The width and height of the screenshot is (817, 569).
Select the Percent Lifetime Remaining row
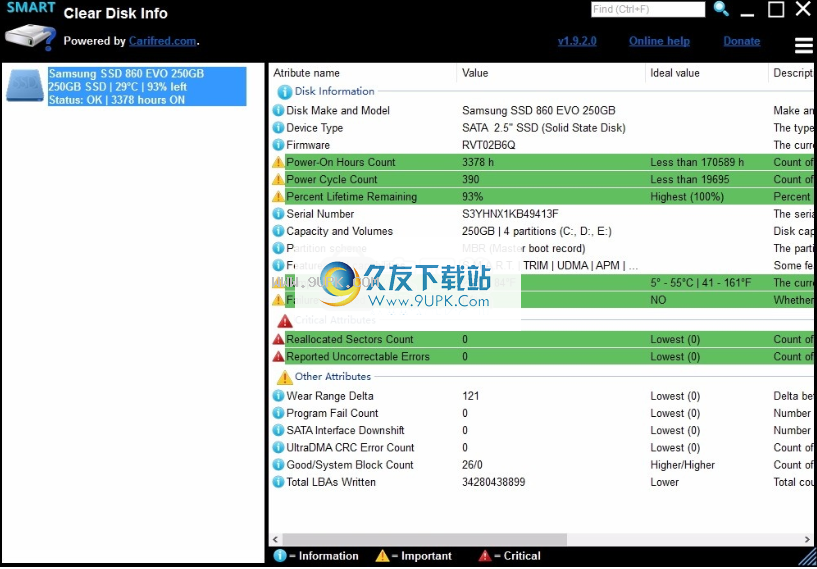(x=542, y=196)
